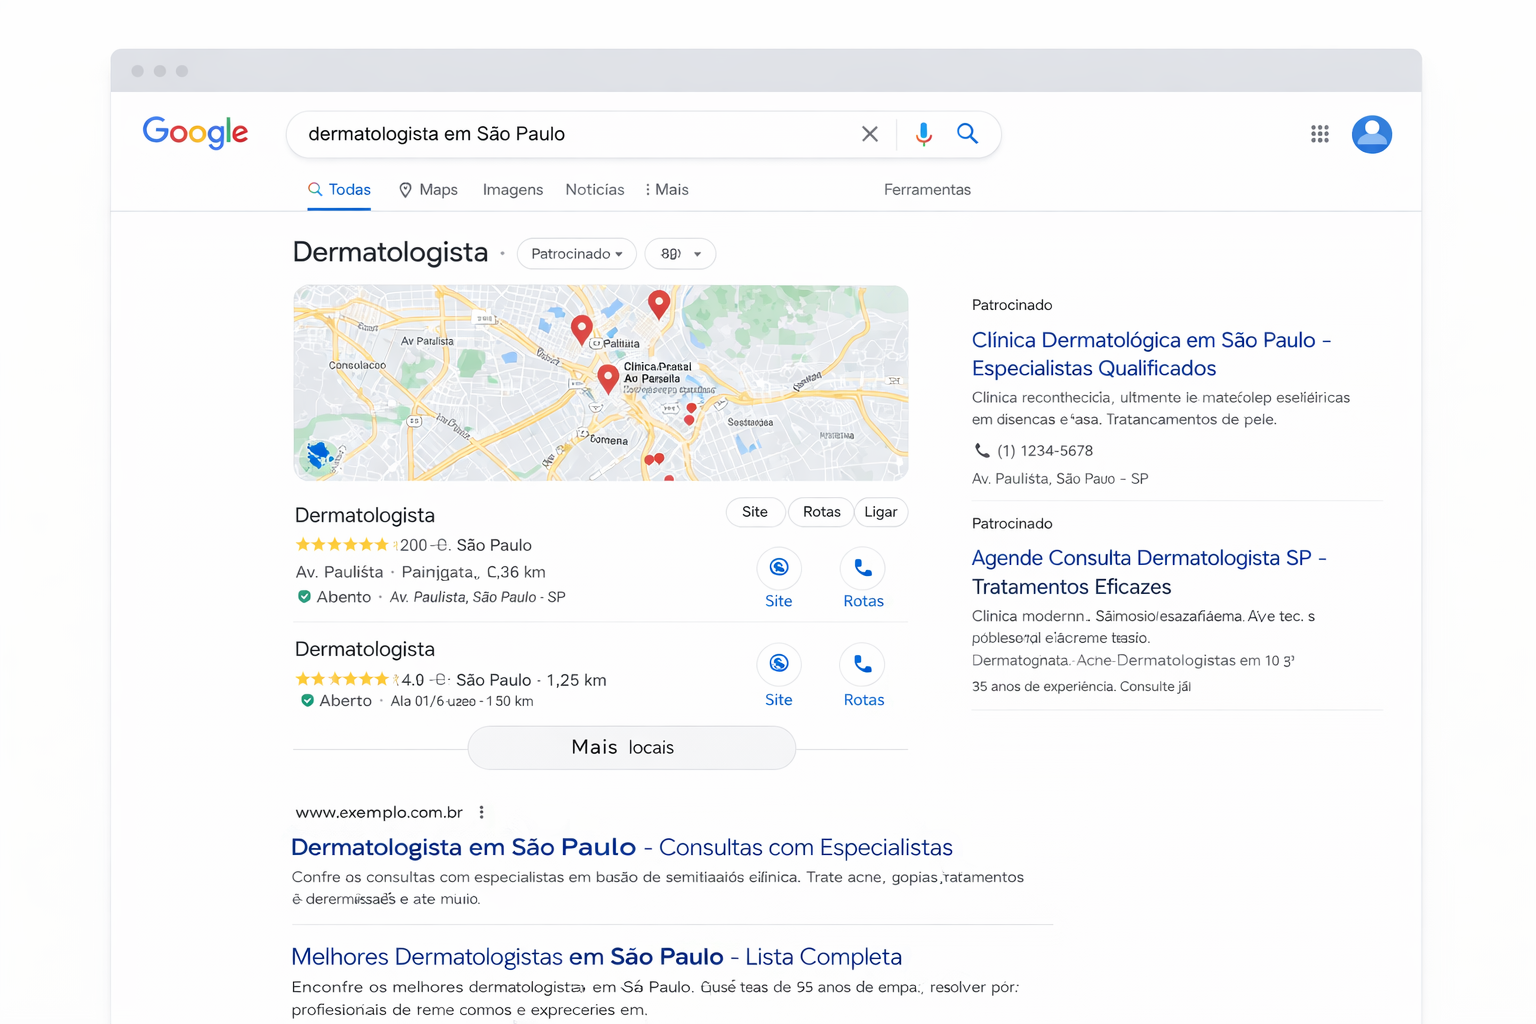Image resolution: width=1536 pixels, height=1024 pixels.
Task: Clear the search query using the X icon
Action: [869, 133]
